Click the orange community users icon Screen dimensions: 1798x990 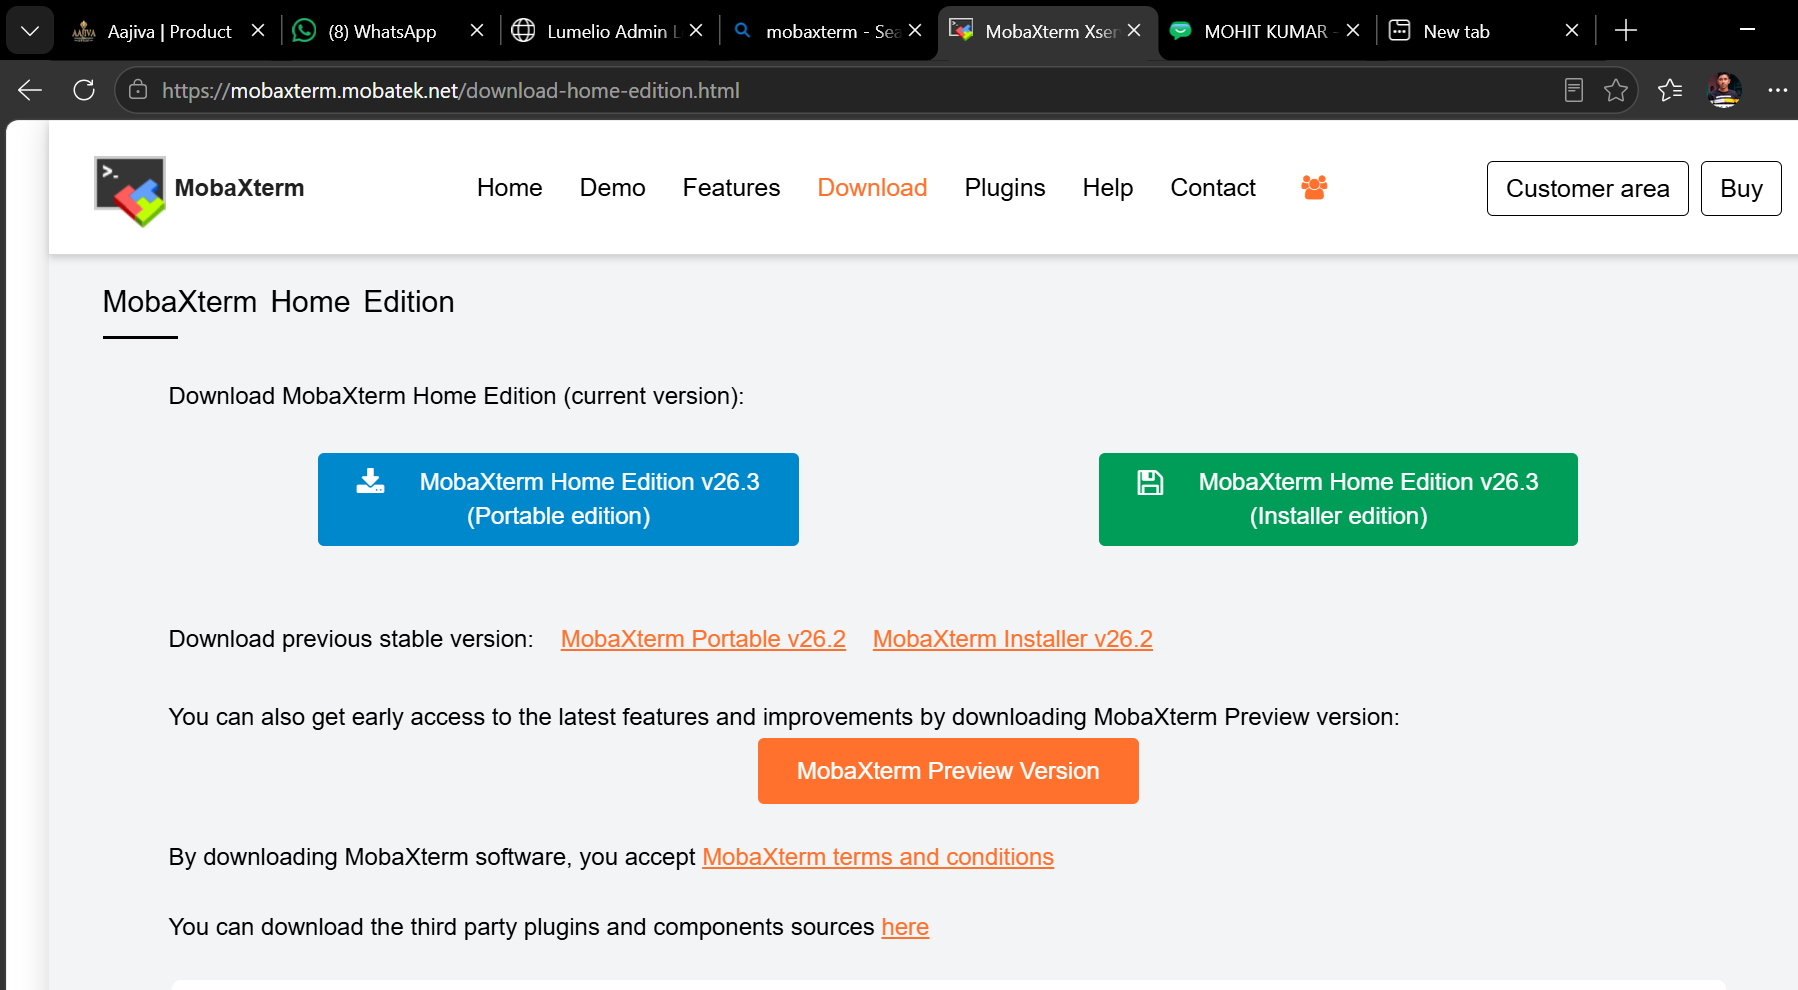click(x=1314, y=187)
